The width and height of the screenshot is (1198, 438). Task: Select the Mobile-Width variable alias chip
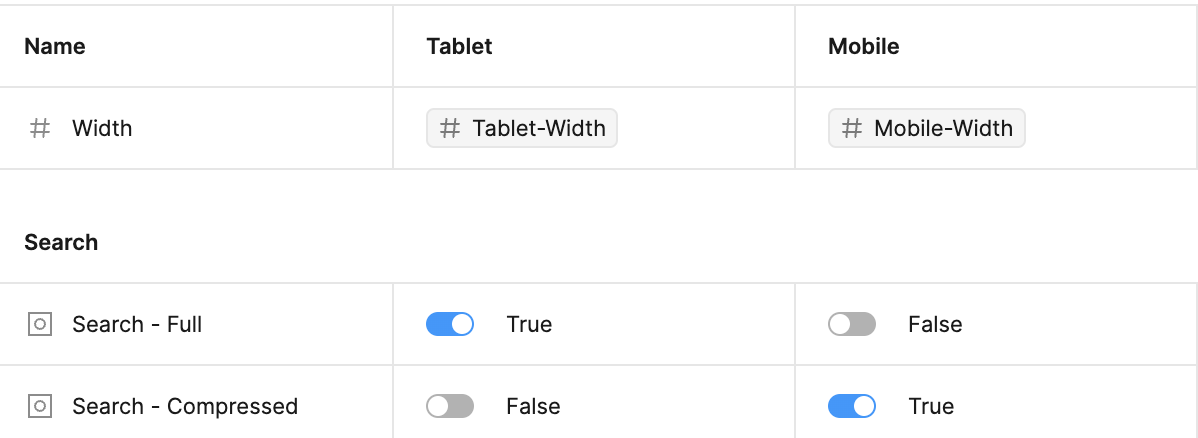[x=927, y=128]
